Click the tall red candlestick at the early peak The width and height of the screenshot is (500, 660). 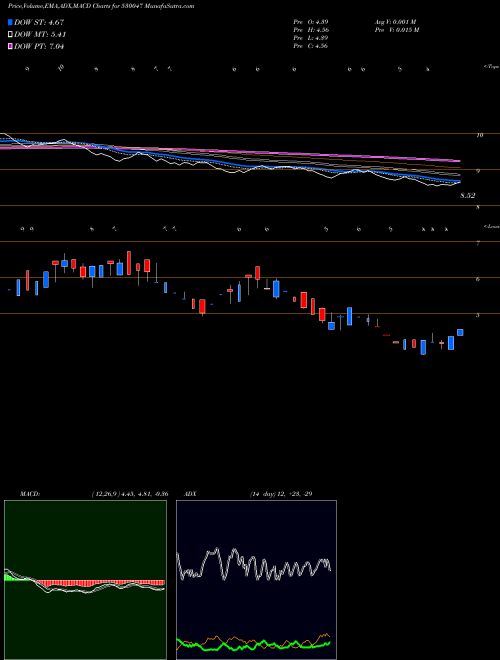click(129, 263)
